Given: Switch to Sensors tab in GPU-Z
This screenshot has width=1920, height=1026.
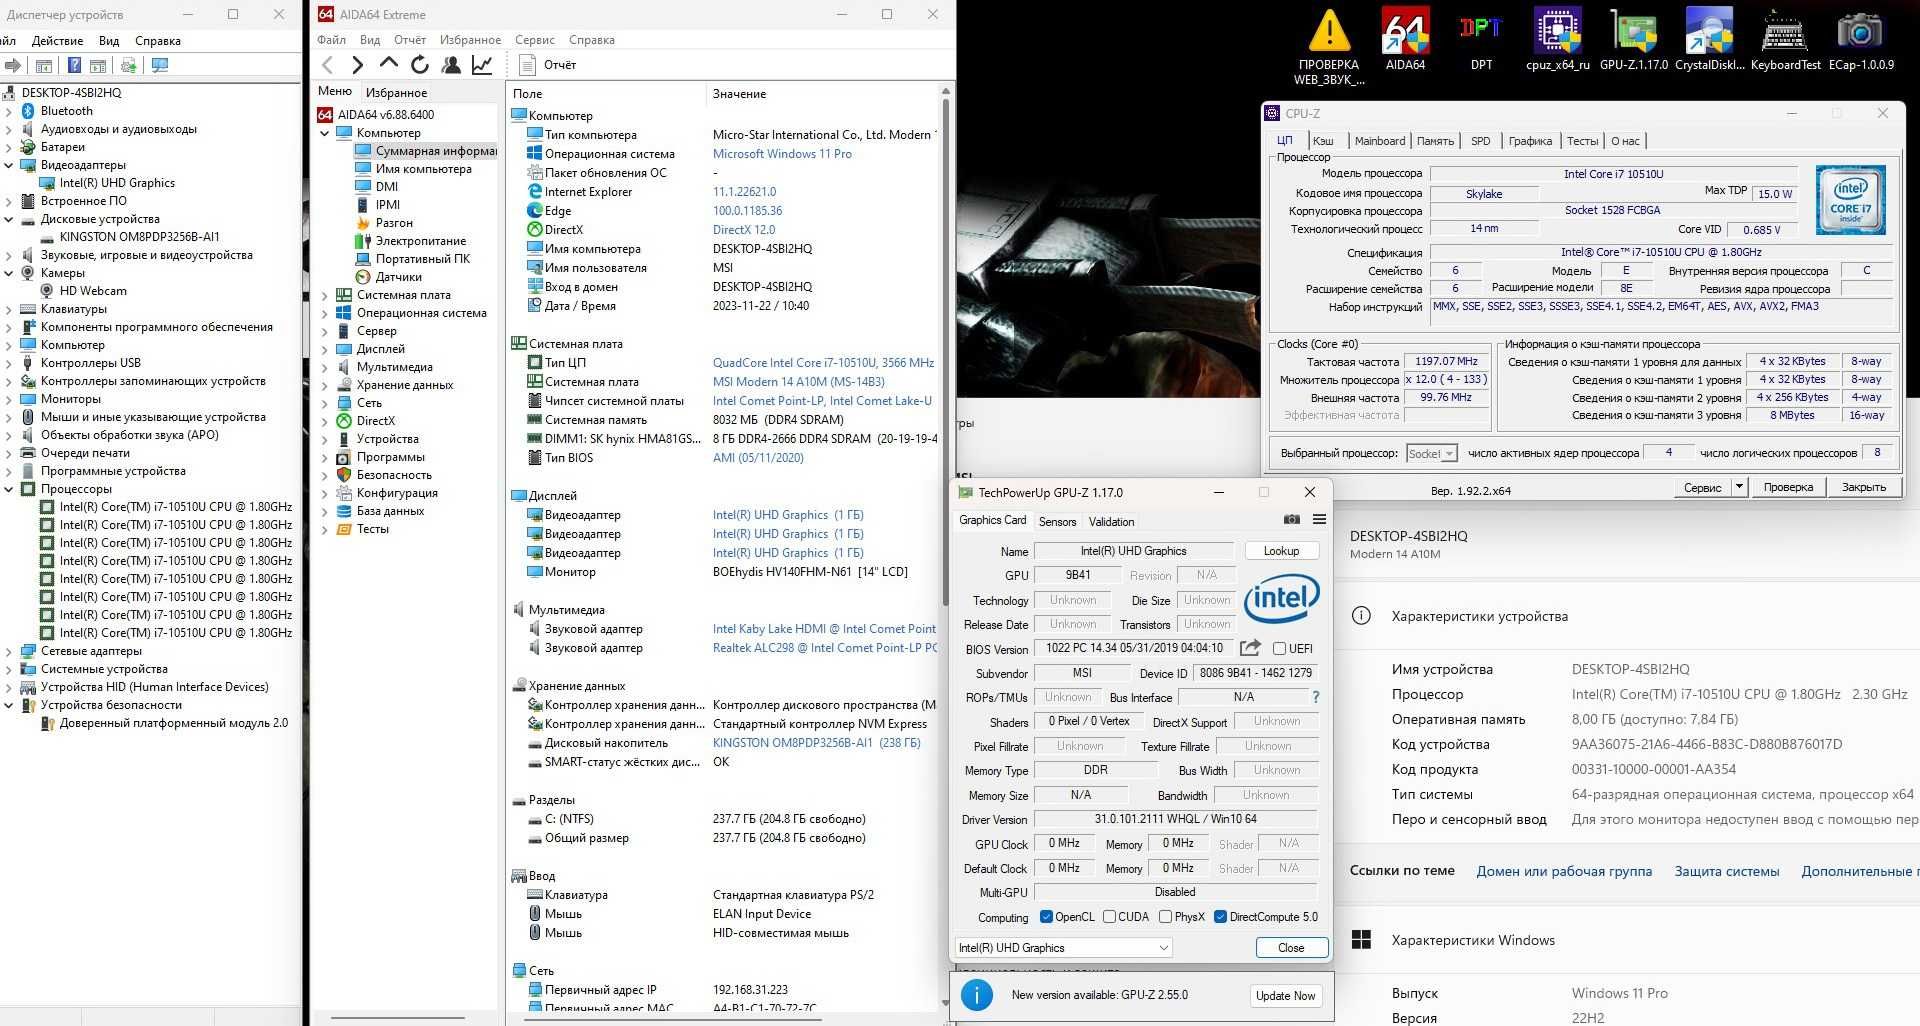Looking at the screenshot, I should coord(1057,522).
